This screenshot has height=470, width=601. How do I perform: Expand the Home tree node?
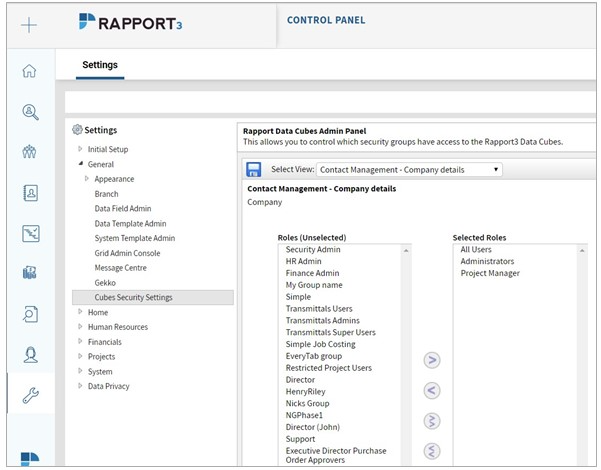(x=80, y=312)
